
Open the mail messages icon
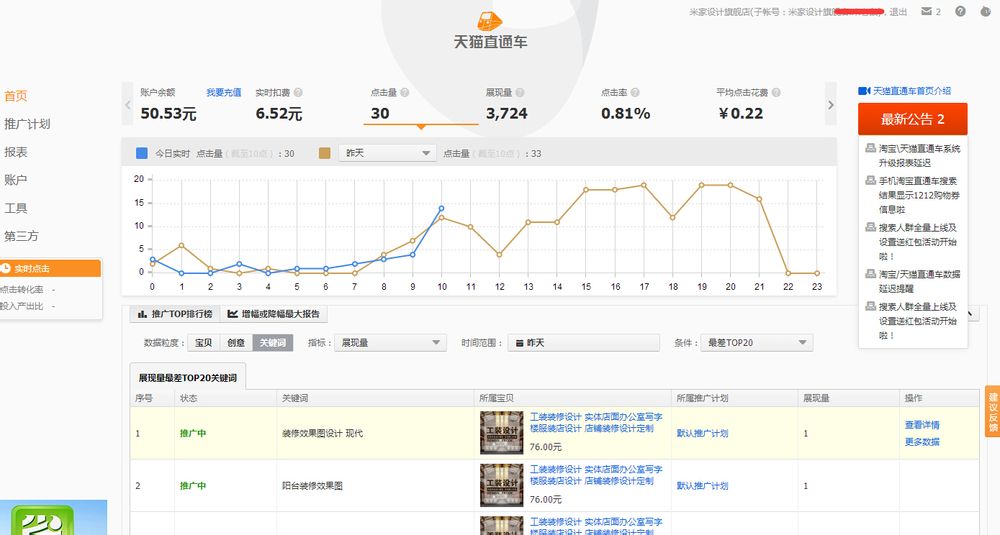point(927,11)
